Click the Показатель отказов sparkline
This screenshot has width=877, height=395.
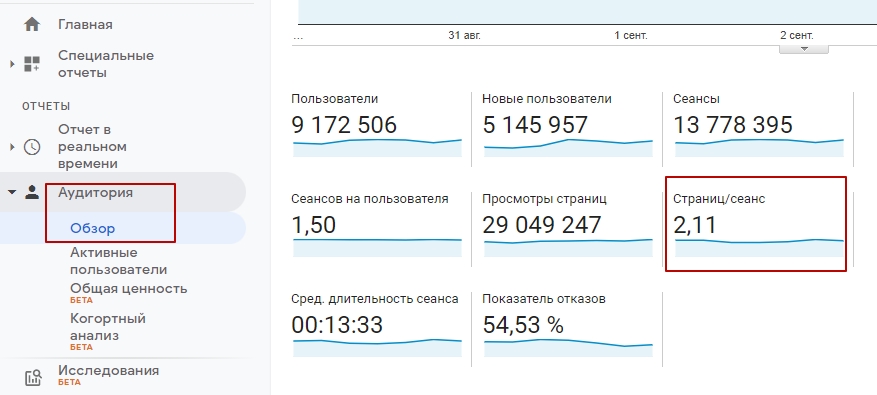click(568, 348)
